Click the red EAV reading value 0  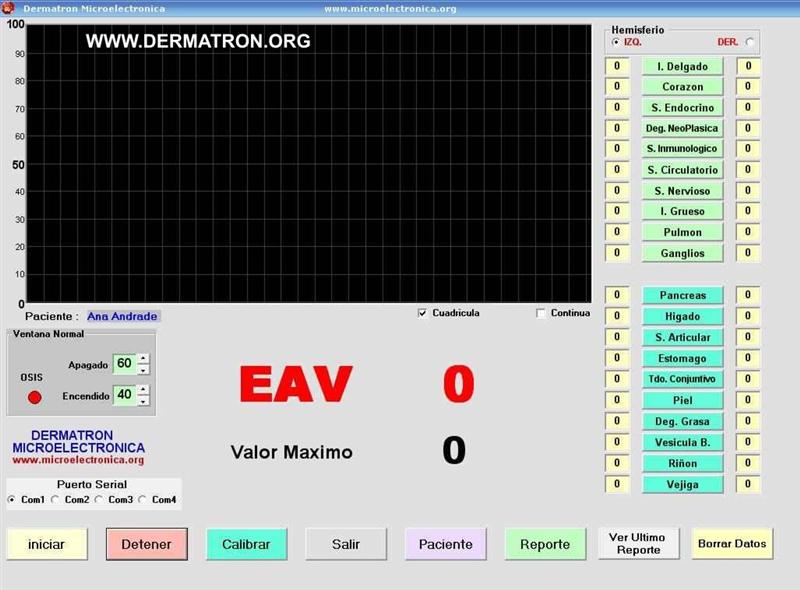[459, 384]
